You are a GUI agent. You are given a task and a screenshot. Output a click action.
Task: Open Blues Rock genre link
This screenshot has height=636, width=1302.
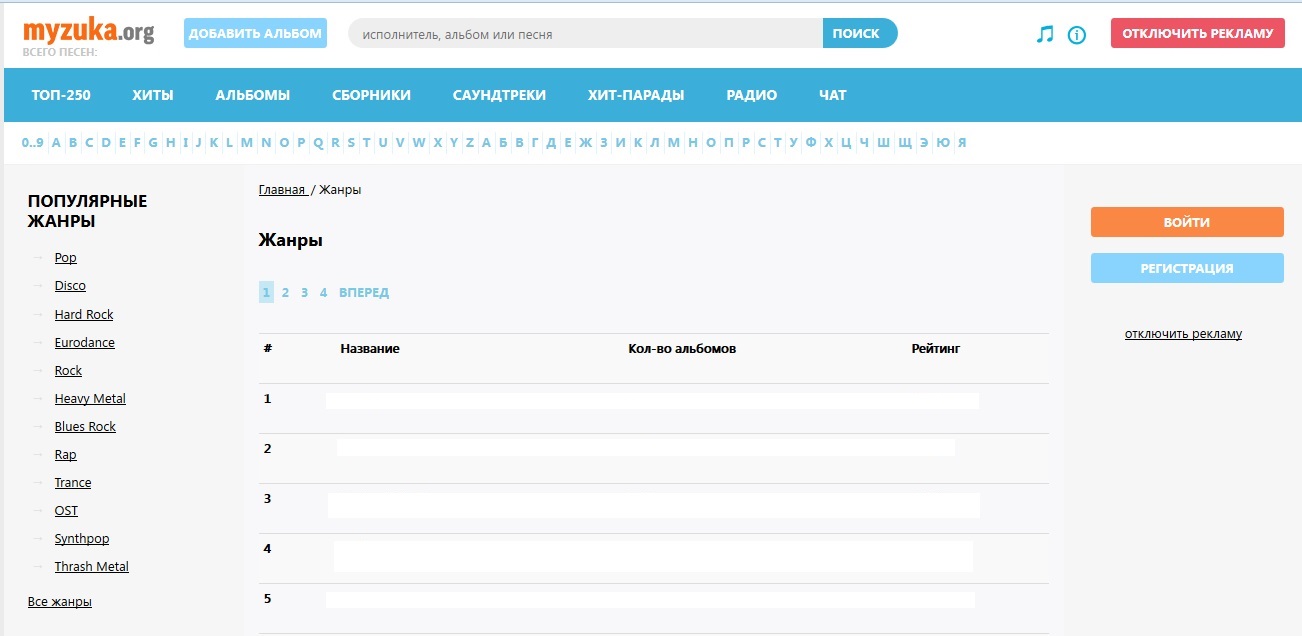85,427
